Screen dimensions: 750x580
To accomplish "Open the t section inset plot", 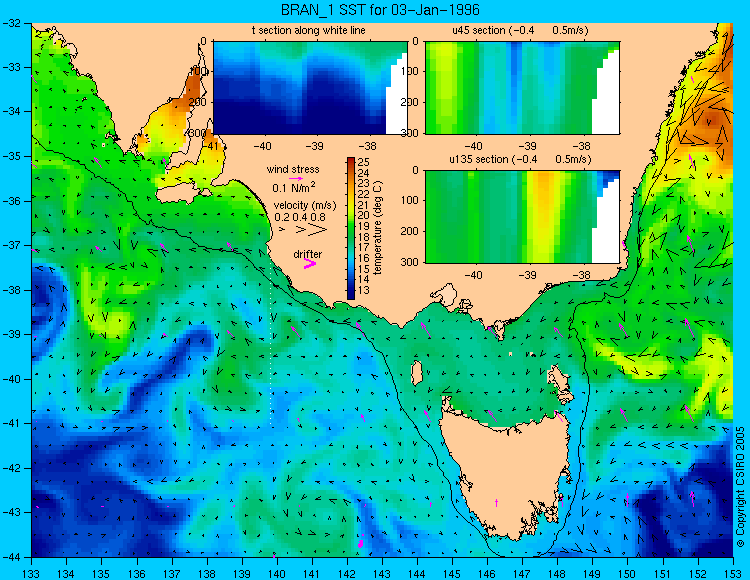I will tap(310, 88).
